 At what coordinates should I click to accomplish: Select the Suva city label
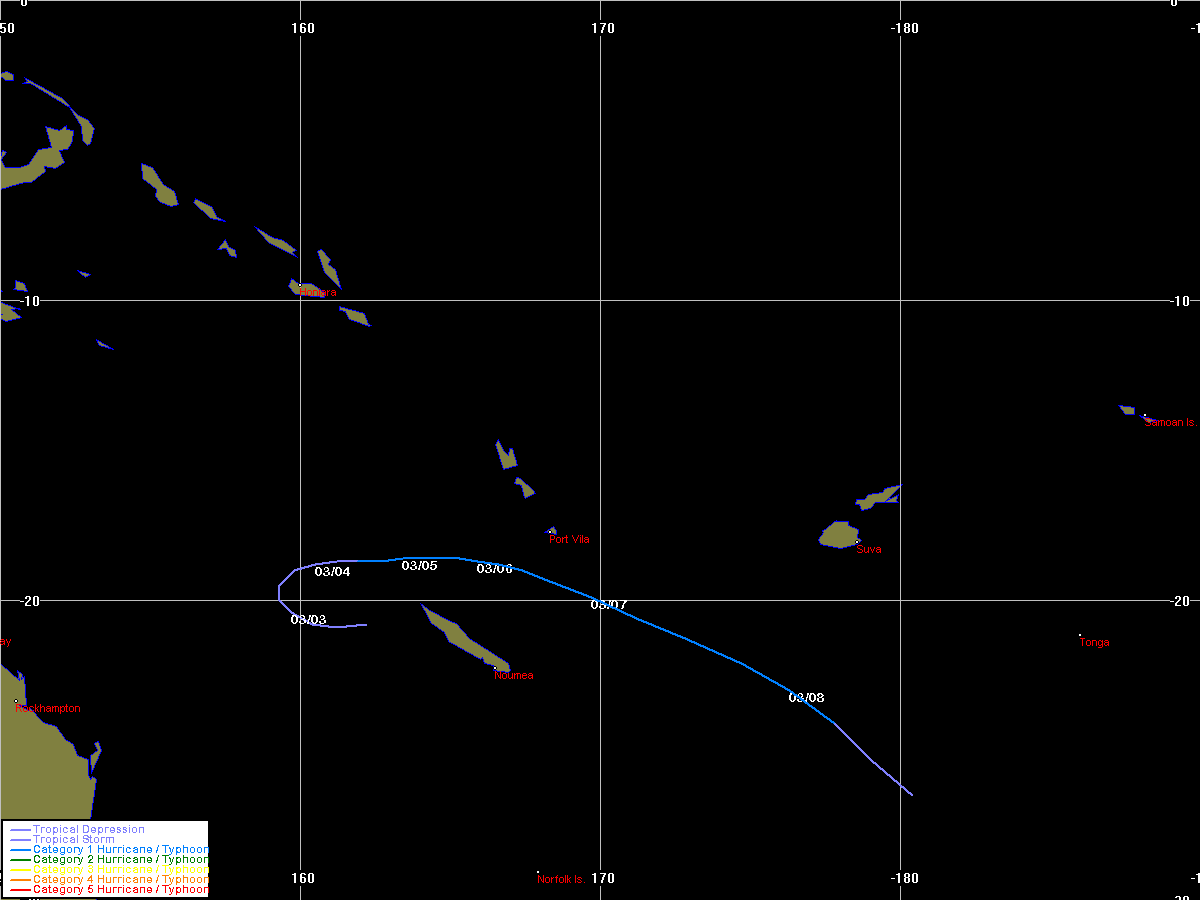click(869, 550)
